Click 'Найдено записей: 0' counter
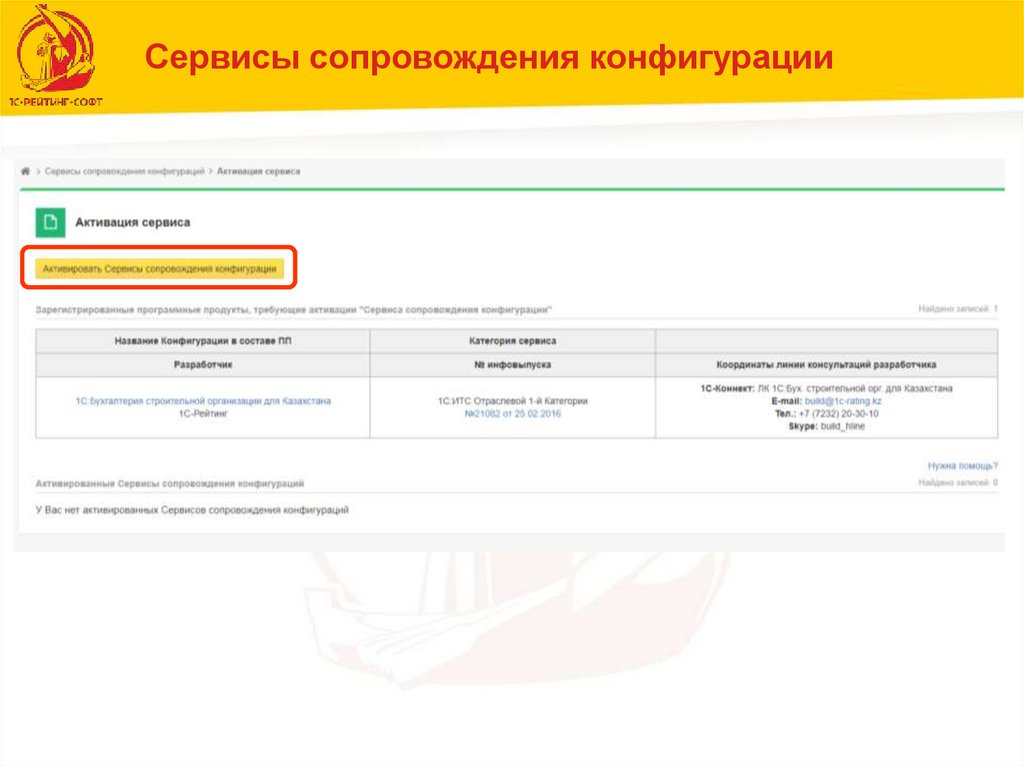This screenshot has height=767, width=1024. [958, 482]
